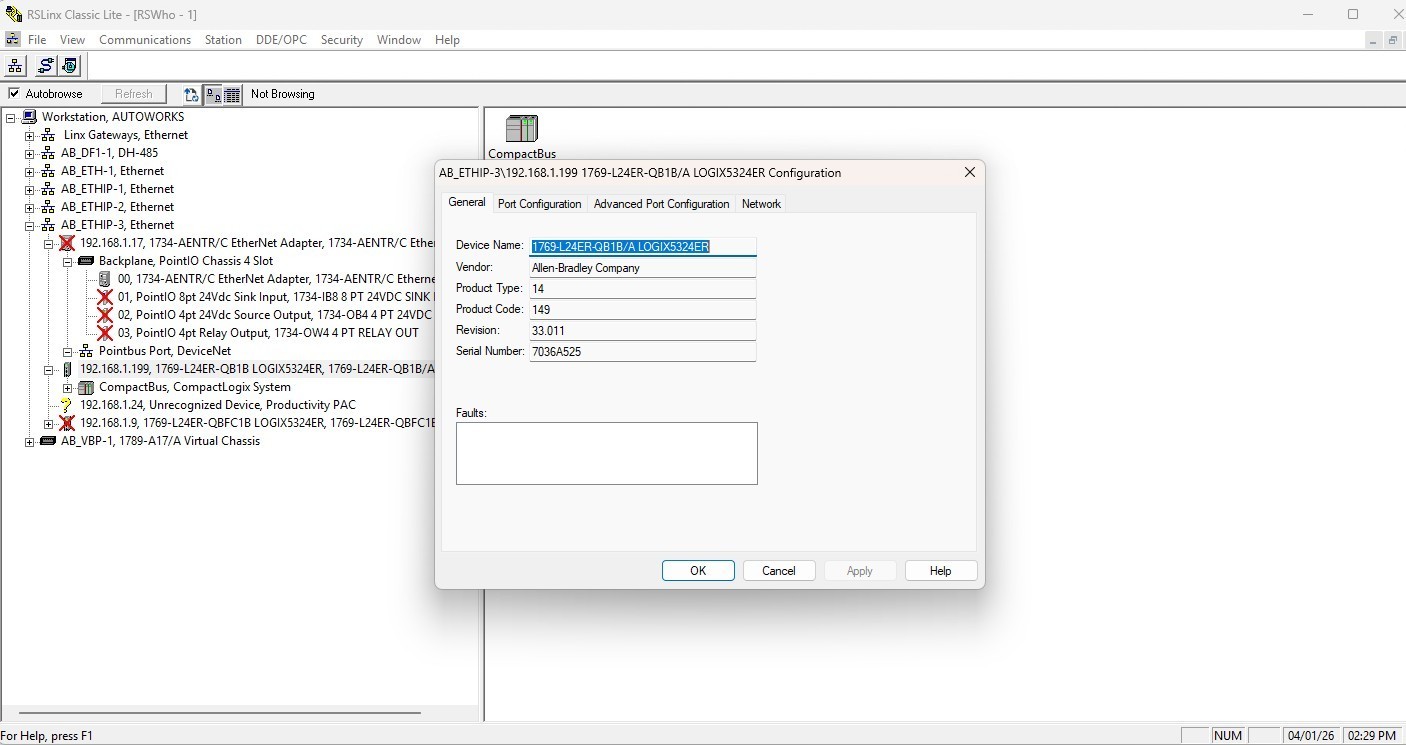
Task: Click the AB_VBP-1 Virtual Chassis icon
Action: 48,441
